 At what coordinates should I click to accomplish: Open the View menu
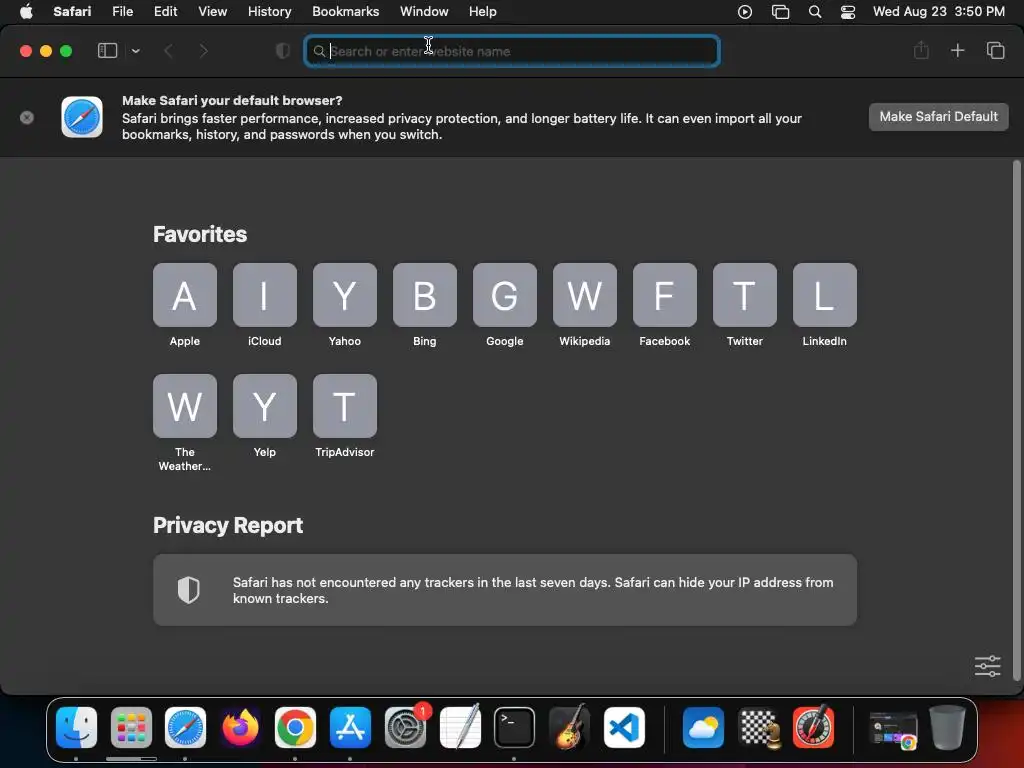click(x=212, y=12)
